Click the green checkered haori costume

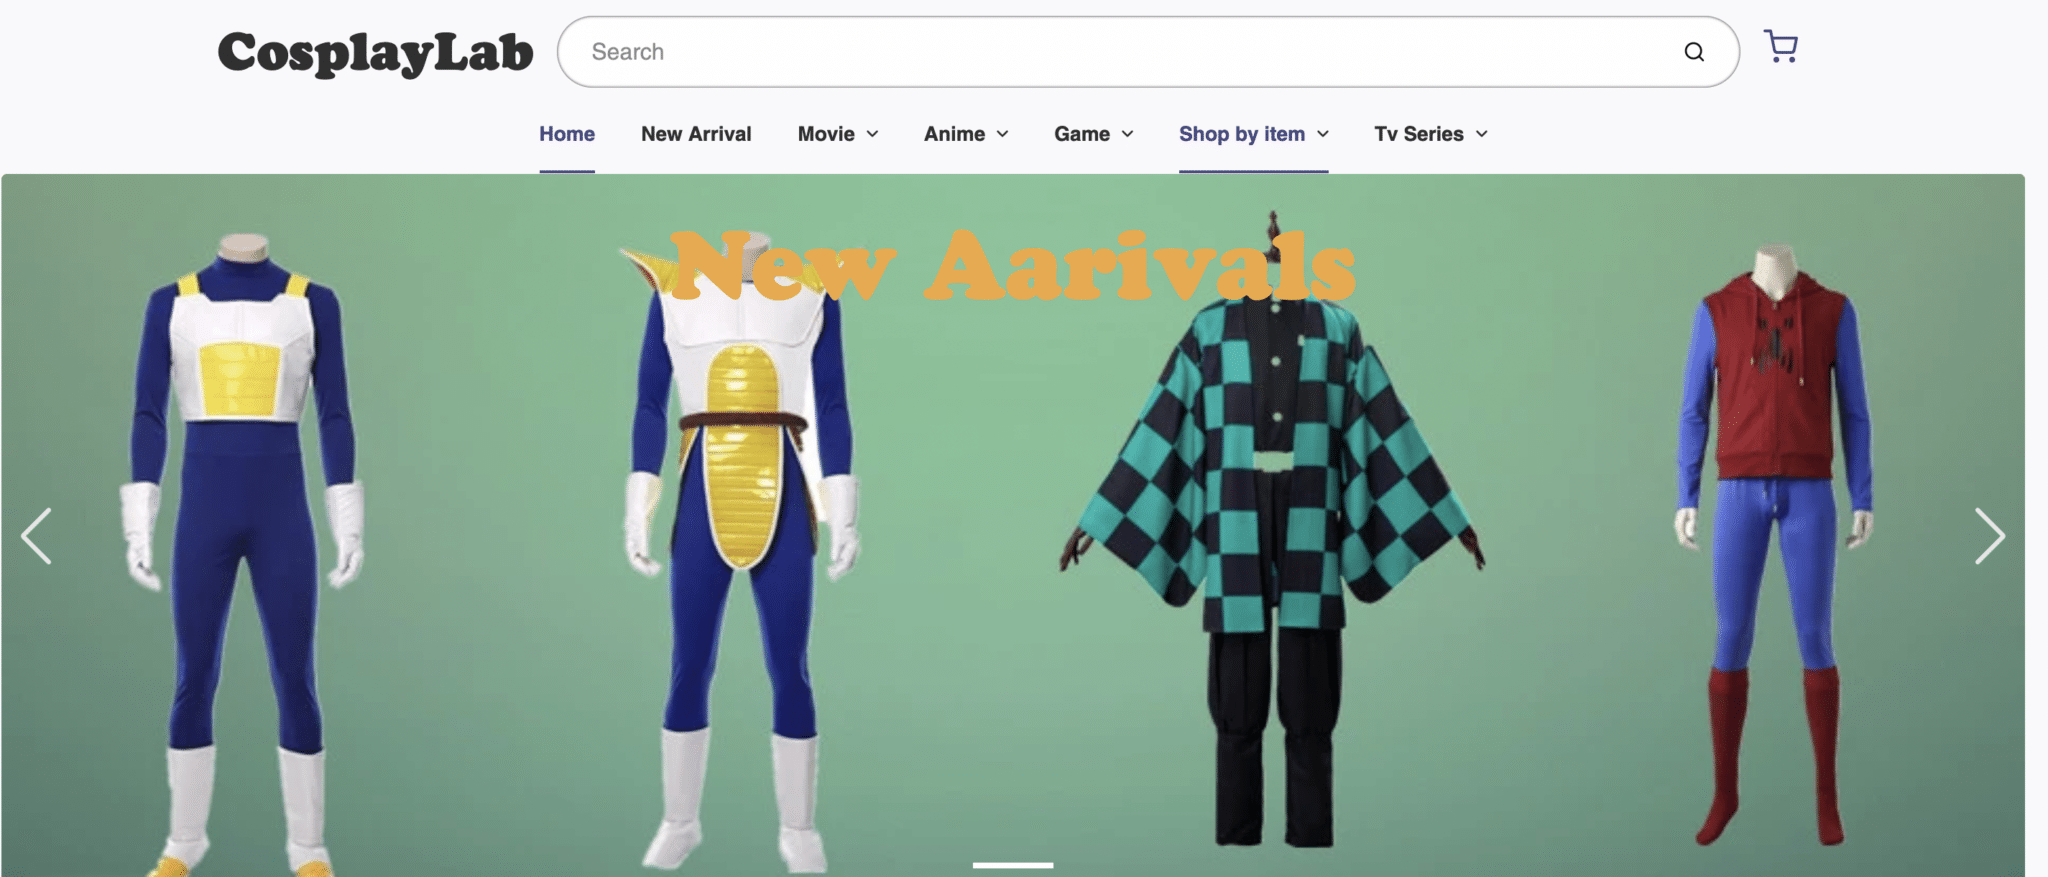pos(1273,530)
